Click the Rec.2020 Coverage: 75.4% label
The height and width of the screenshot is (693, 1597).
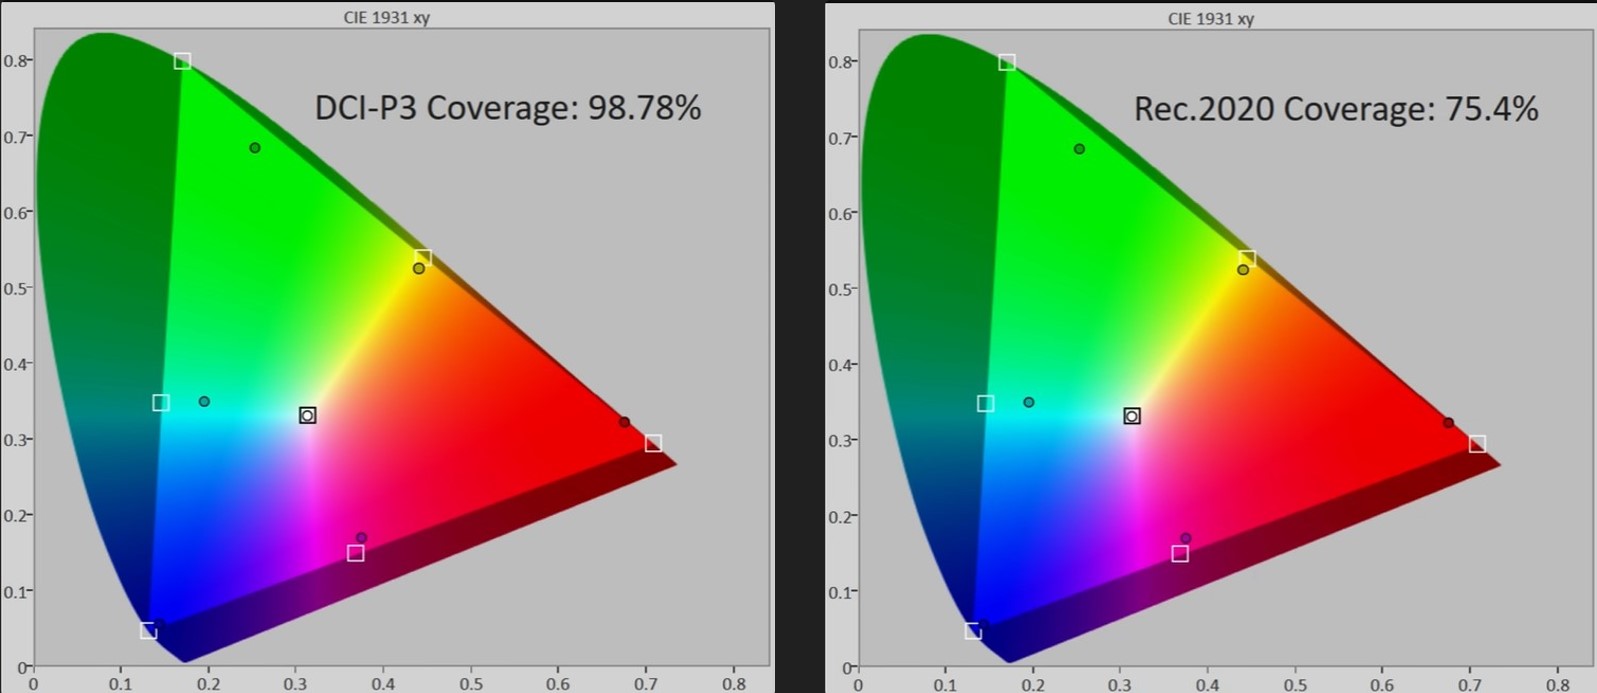[1335, 108]
